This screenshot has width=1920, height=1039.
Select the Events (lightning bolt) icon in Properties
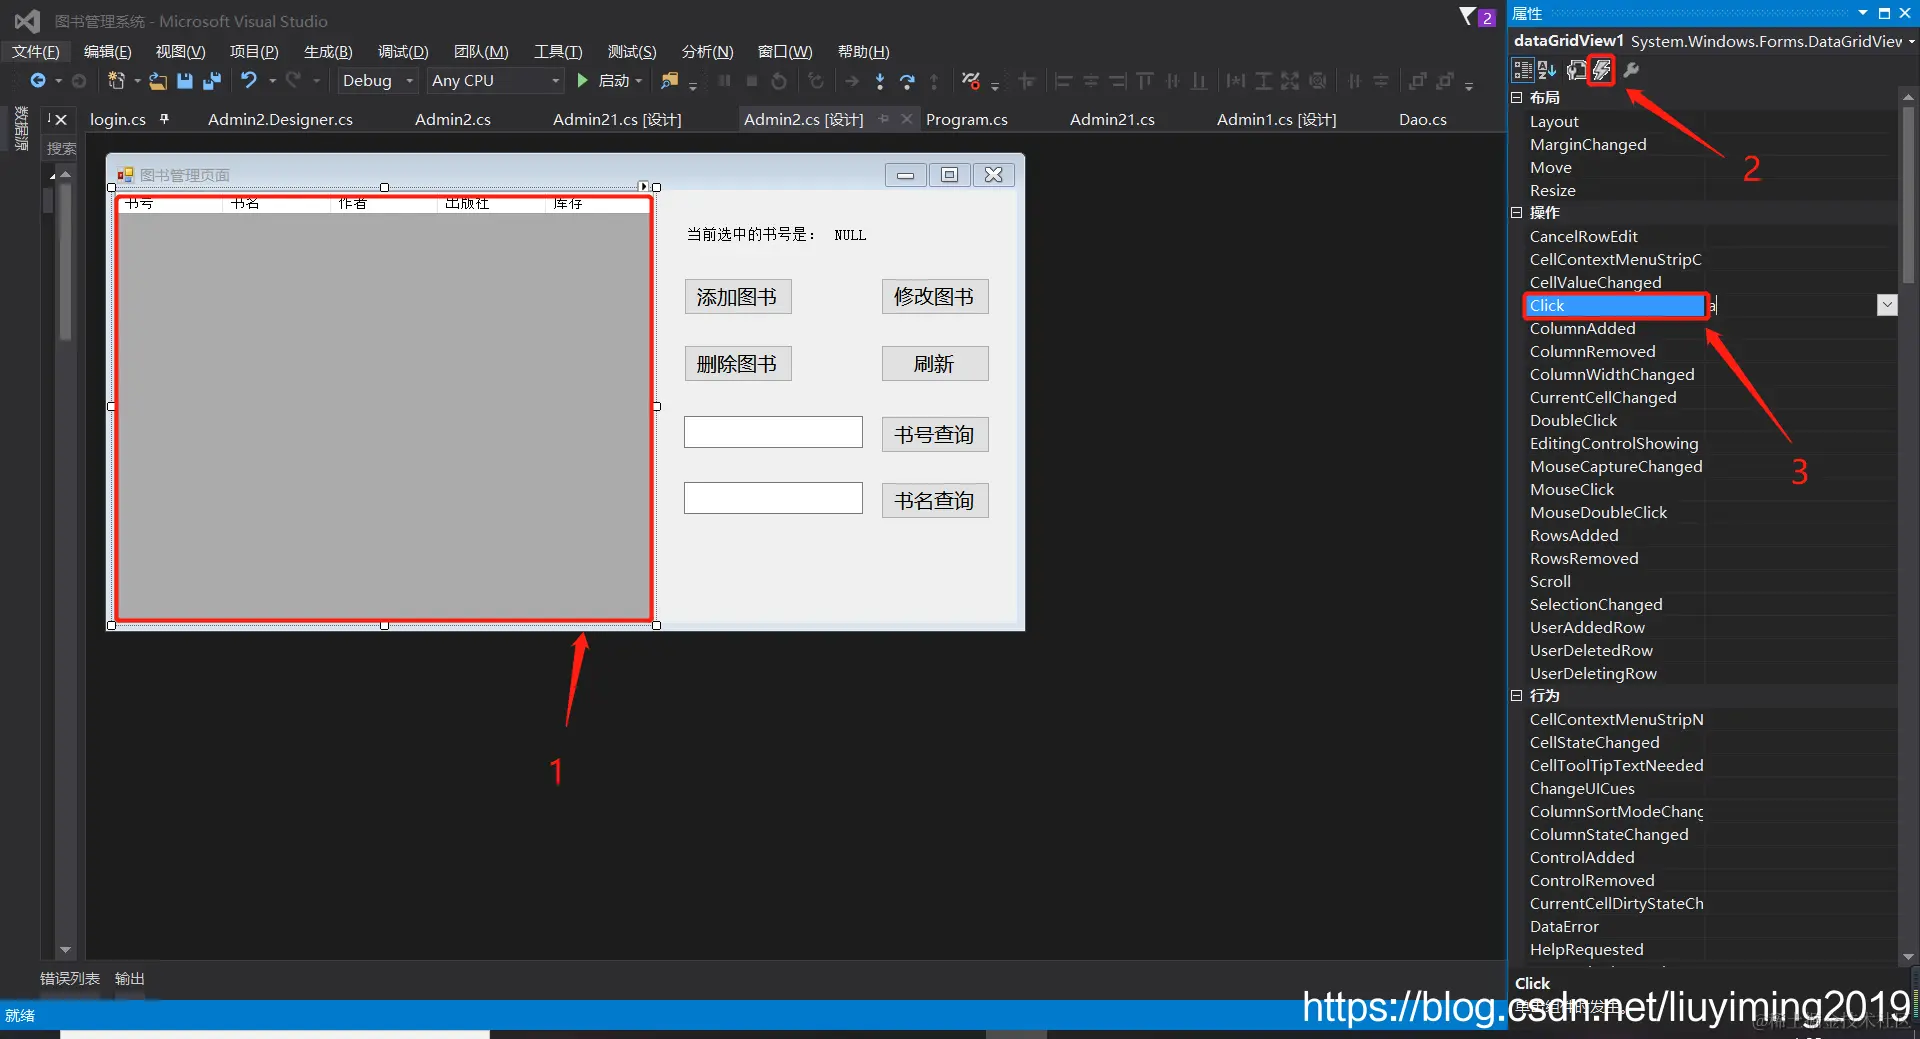[x=1602, y=70]
